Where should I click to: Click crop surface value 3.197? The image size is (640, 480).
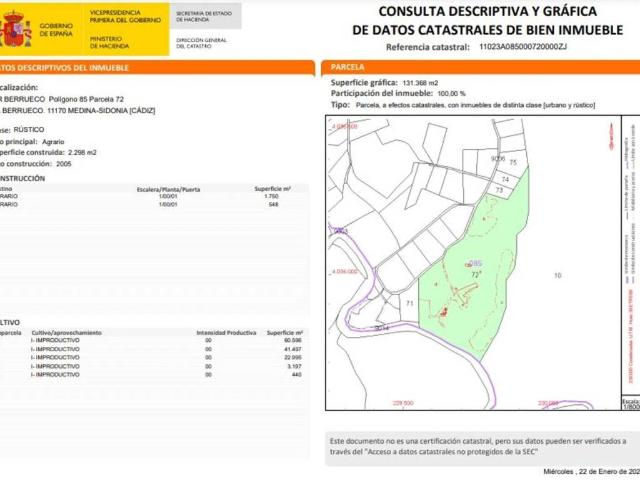click(x=294, y=366)
